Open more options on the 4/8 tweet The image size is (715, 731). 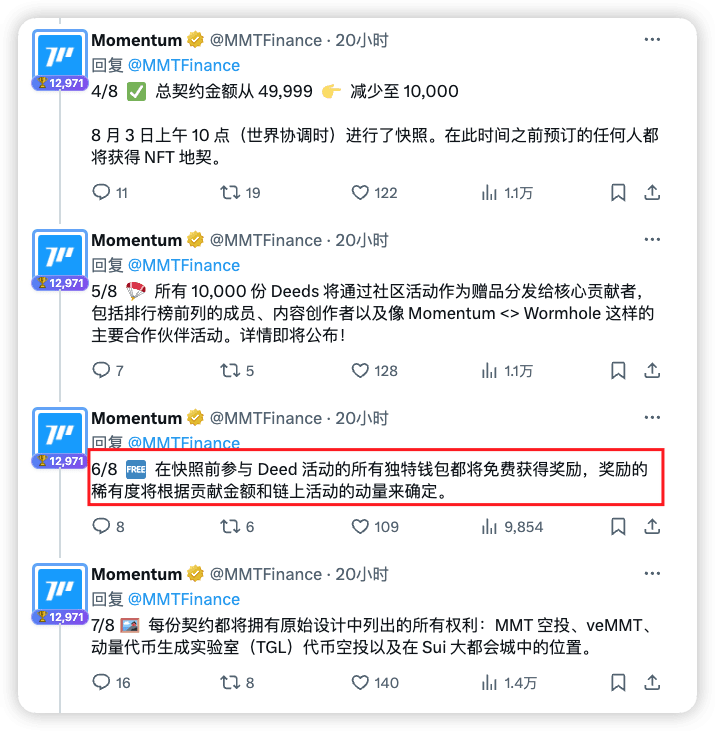(652, 40)
